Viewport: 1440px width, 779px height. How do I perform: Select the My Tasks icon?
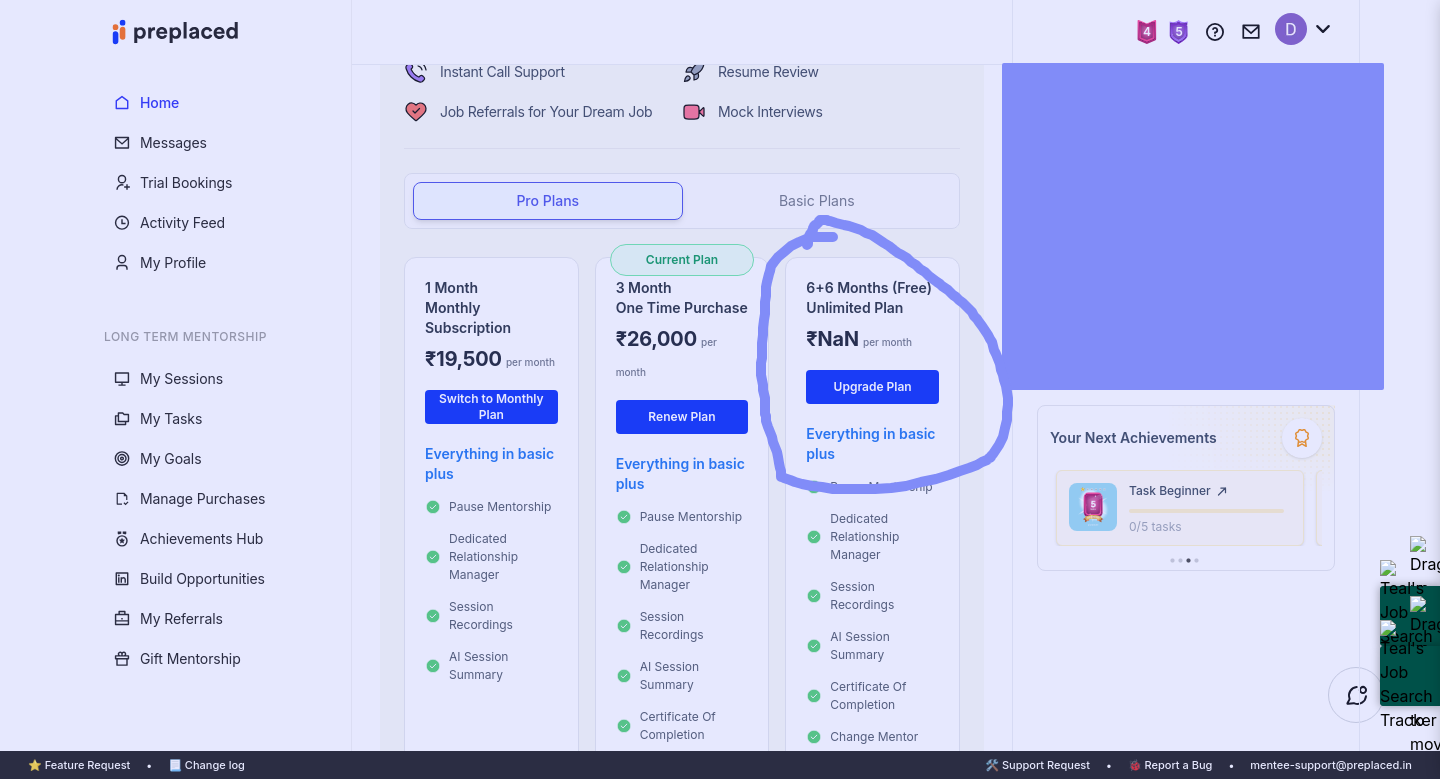(x=122, y=419)
